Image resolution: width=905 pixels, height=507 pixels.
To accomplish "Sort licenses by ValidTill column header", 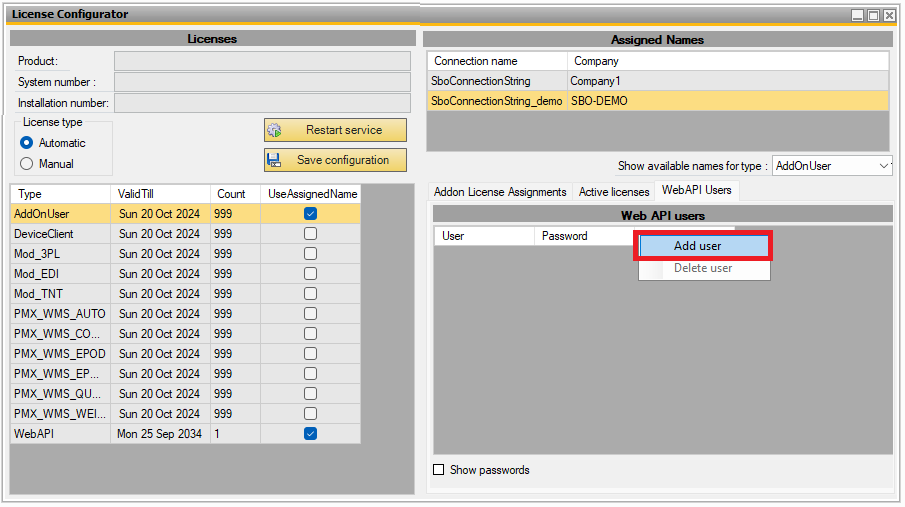I will click(x=160, y=194).
